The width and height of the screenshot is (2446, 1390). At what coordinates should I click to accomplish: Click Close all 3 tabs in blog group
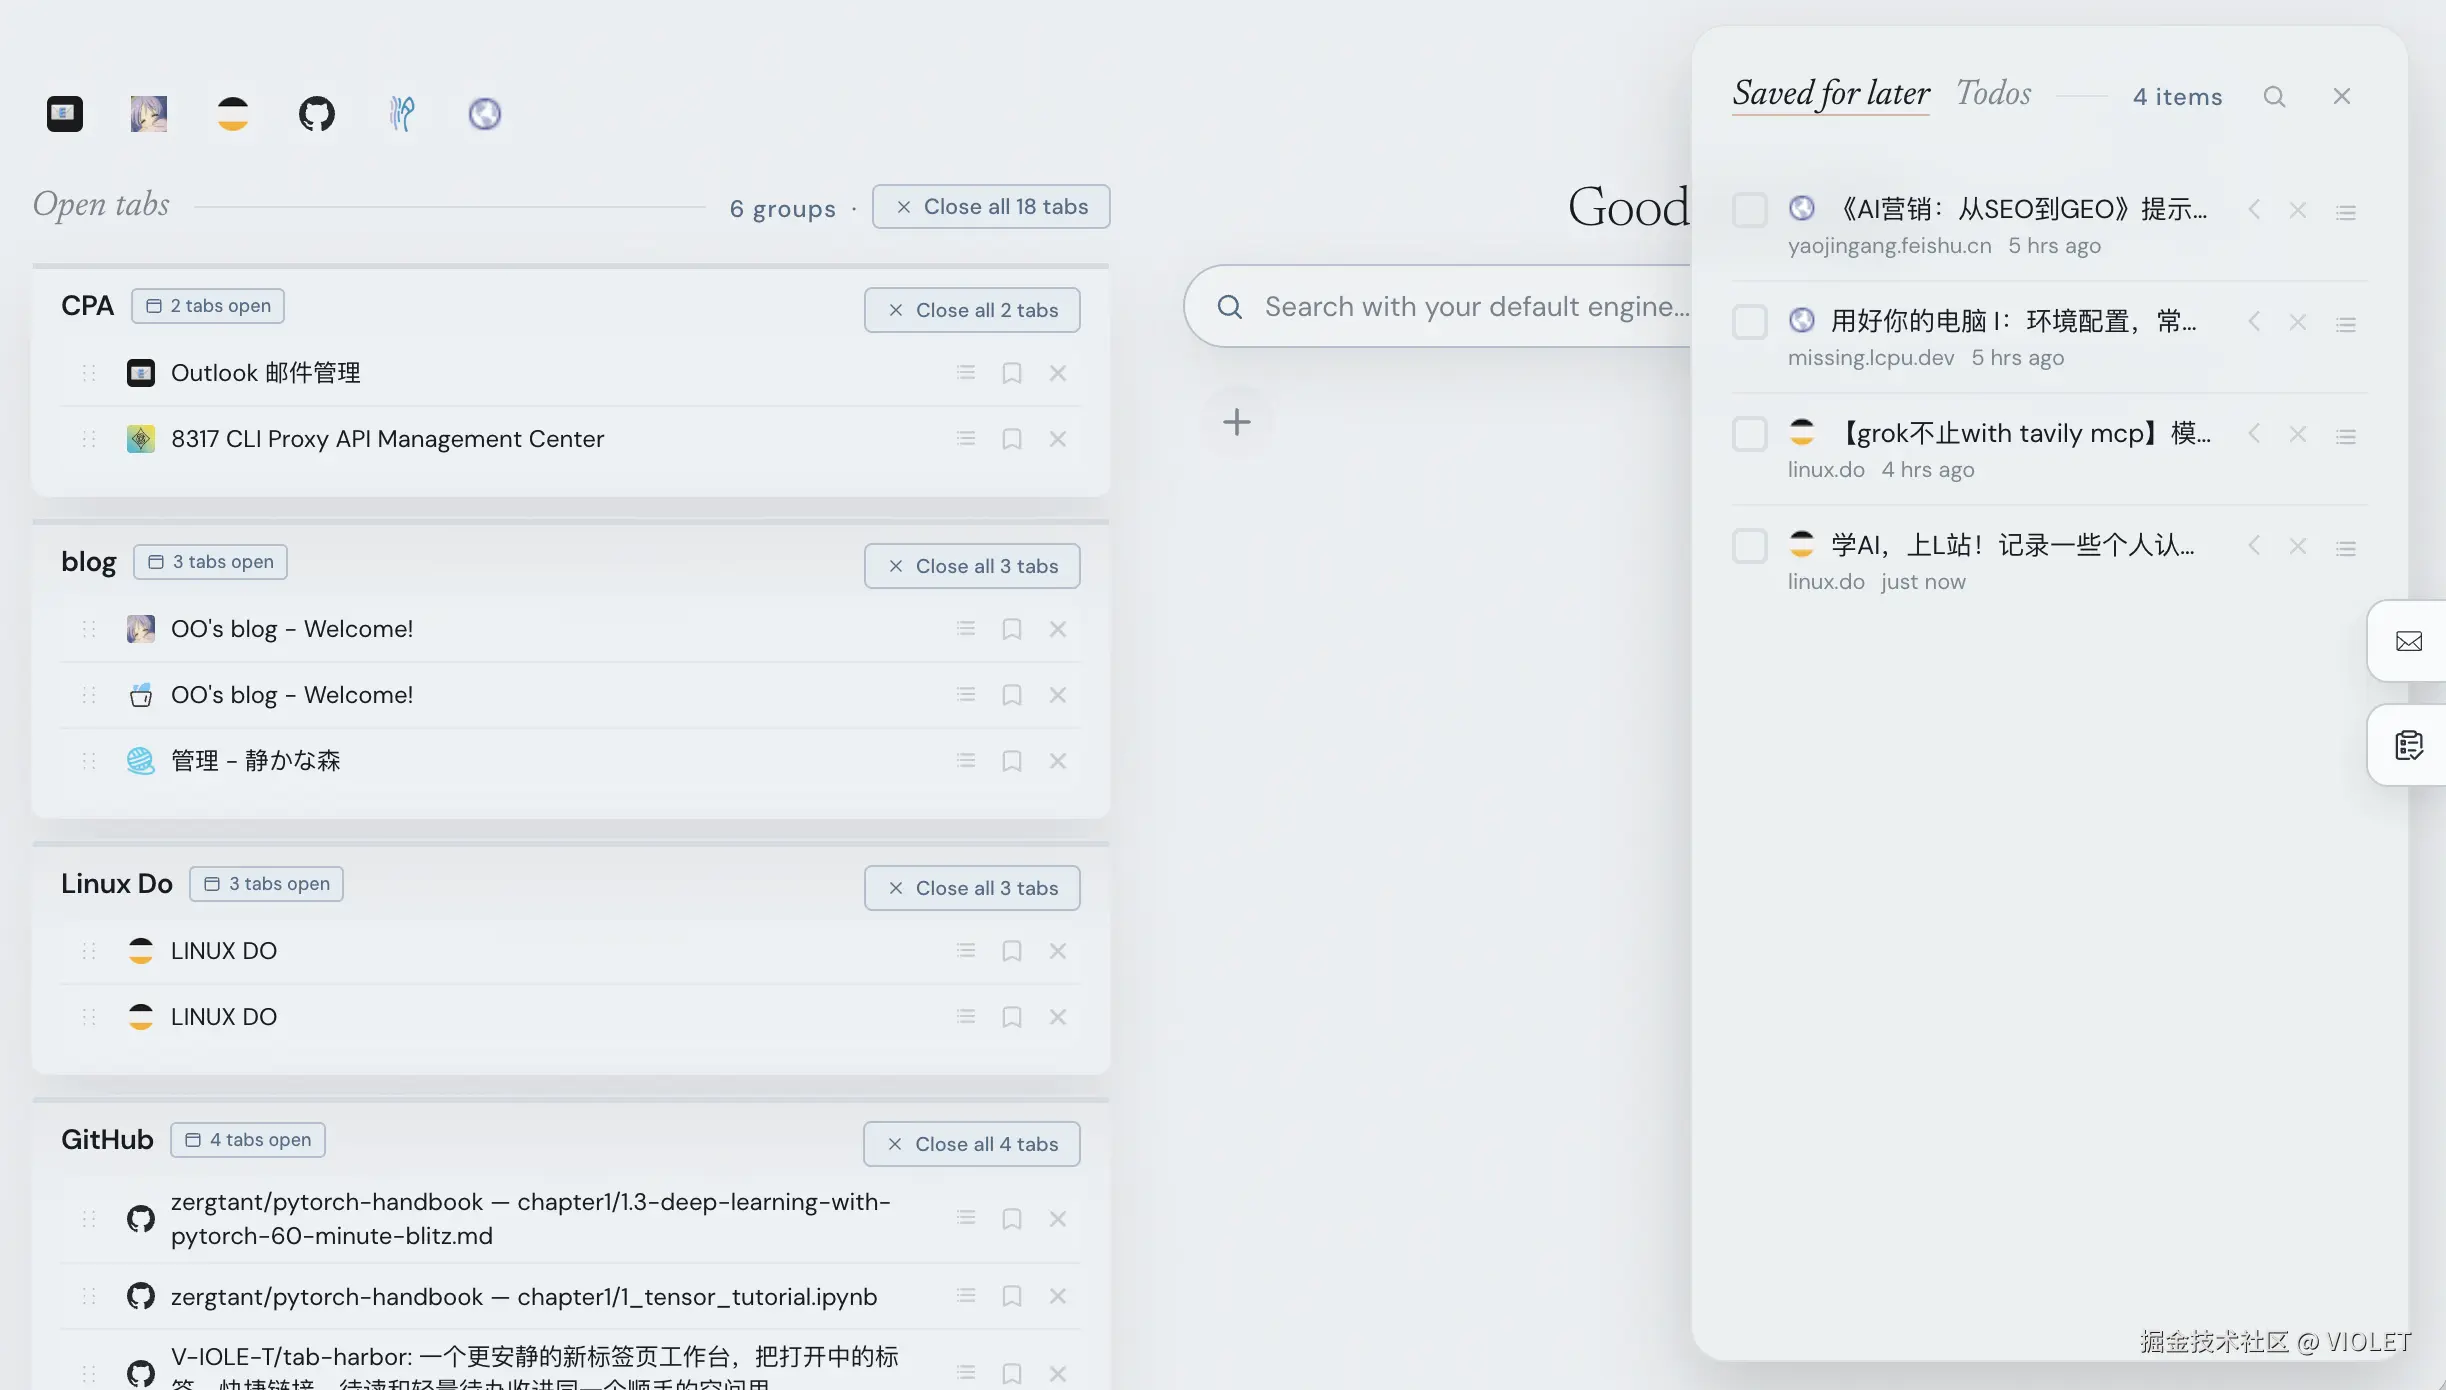[x=972, y=566]
